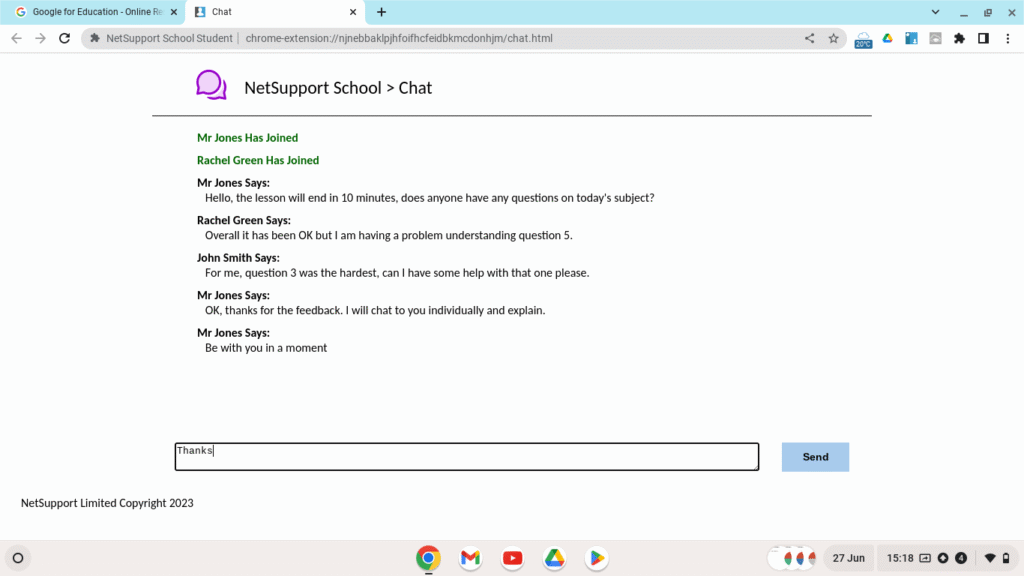Click the chat message input box

467,456
